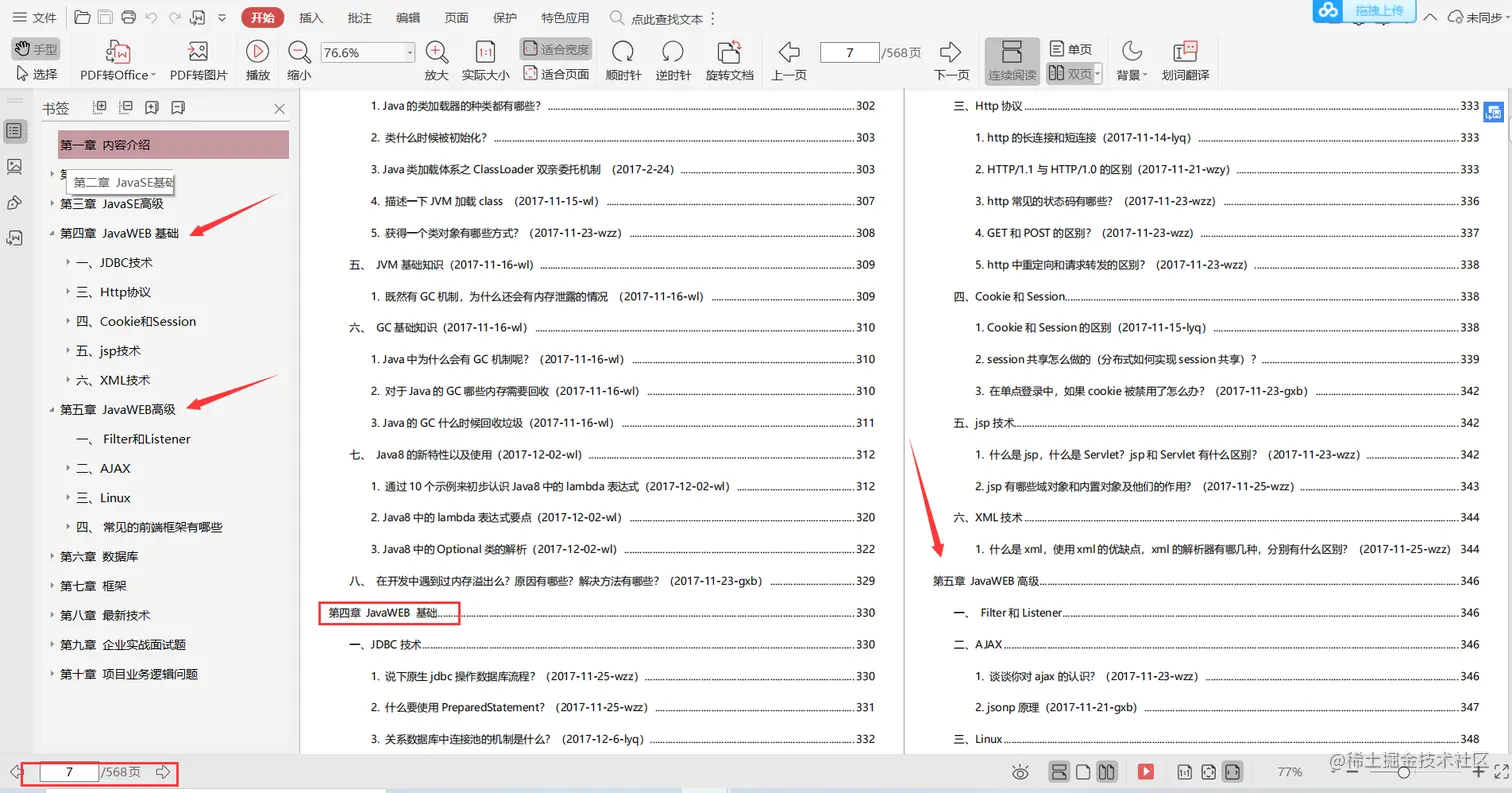Open the 文件 menu

(x=33, y=17)
